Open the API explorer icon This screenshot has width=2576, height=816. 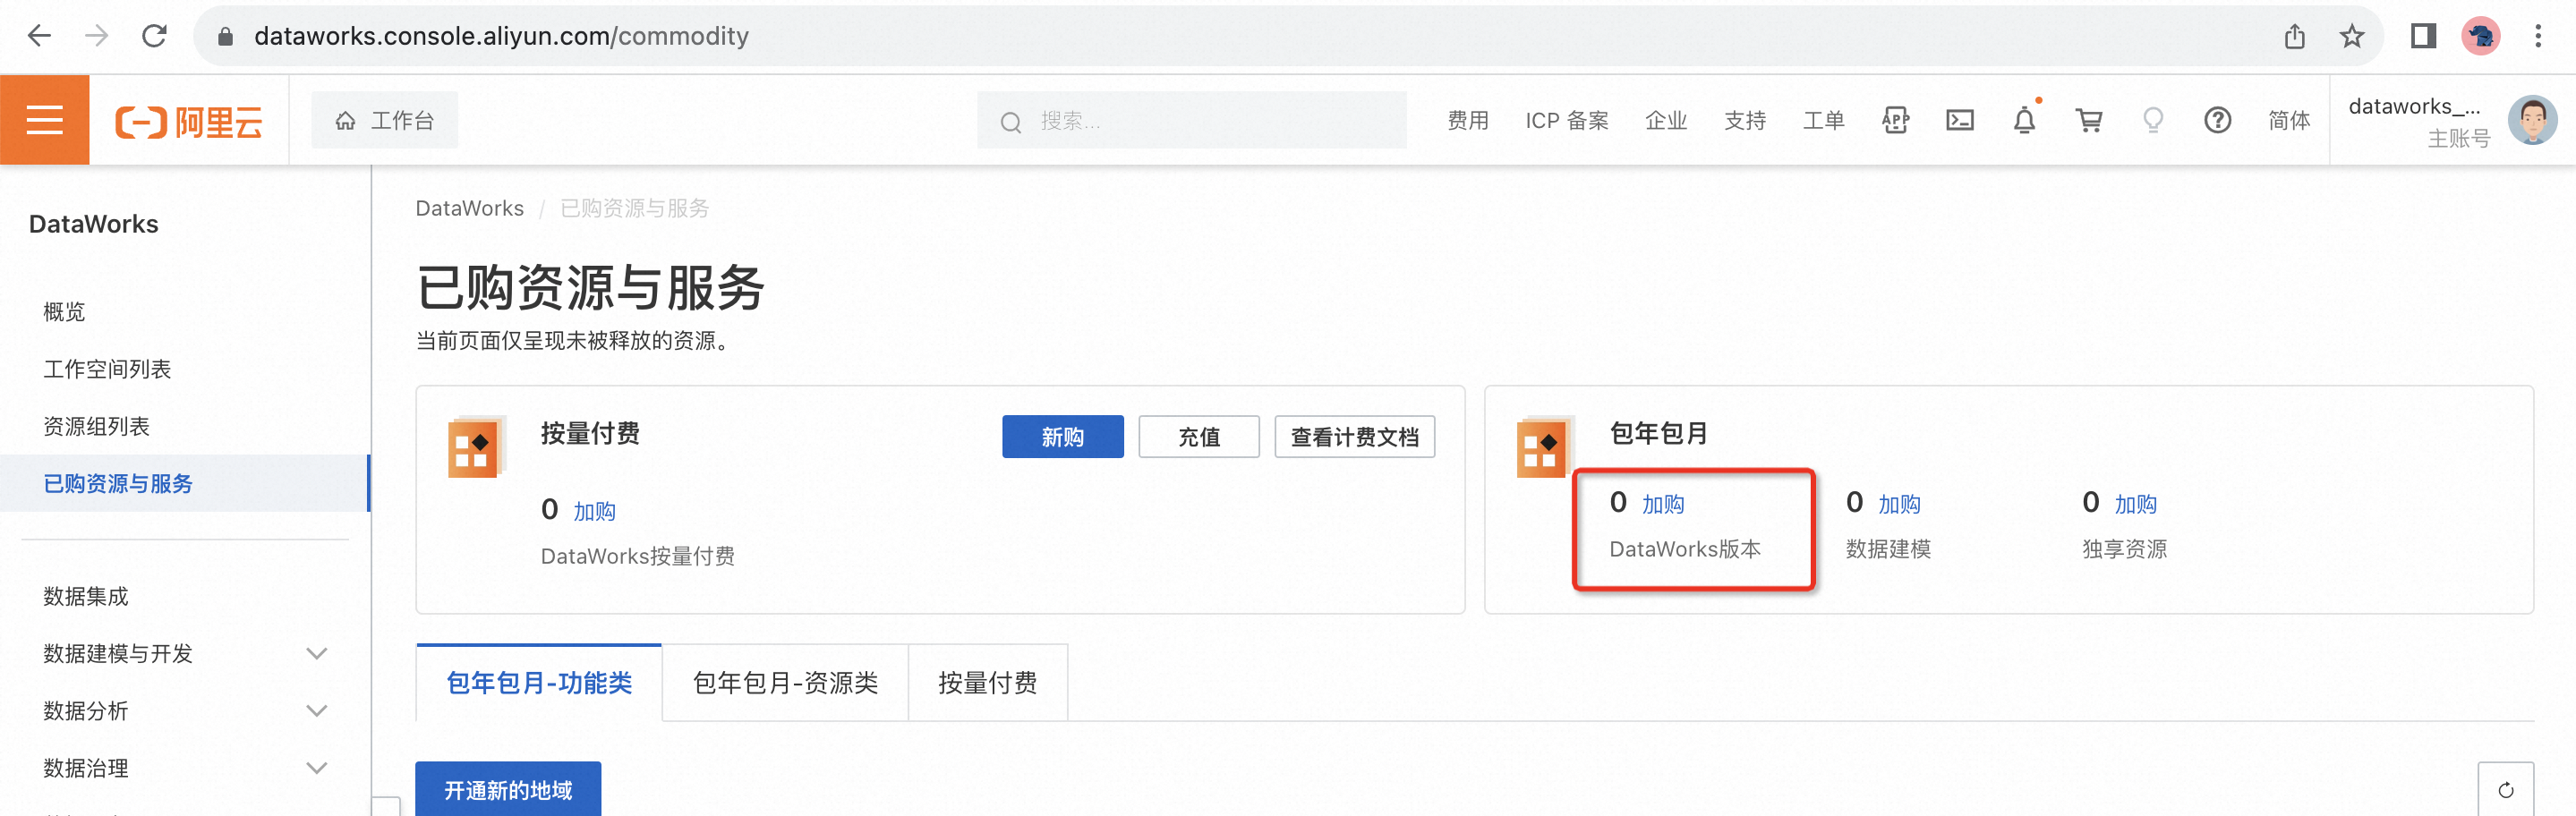coord(1895,120)
